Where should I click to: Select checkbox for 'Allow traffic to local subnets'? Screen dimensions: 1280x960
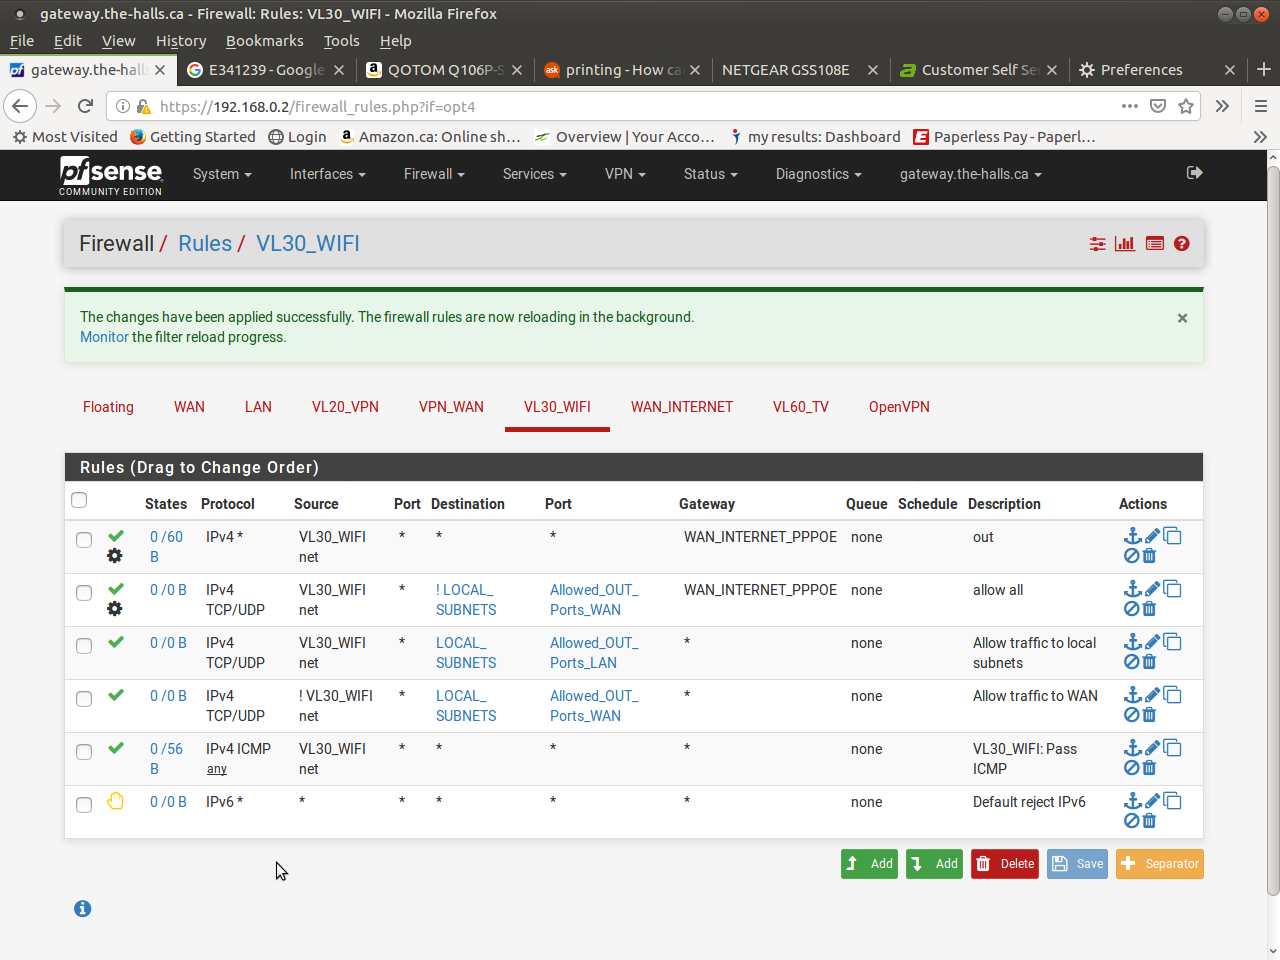tap(84, 646)
